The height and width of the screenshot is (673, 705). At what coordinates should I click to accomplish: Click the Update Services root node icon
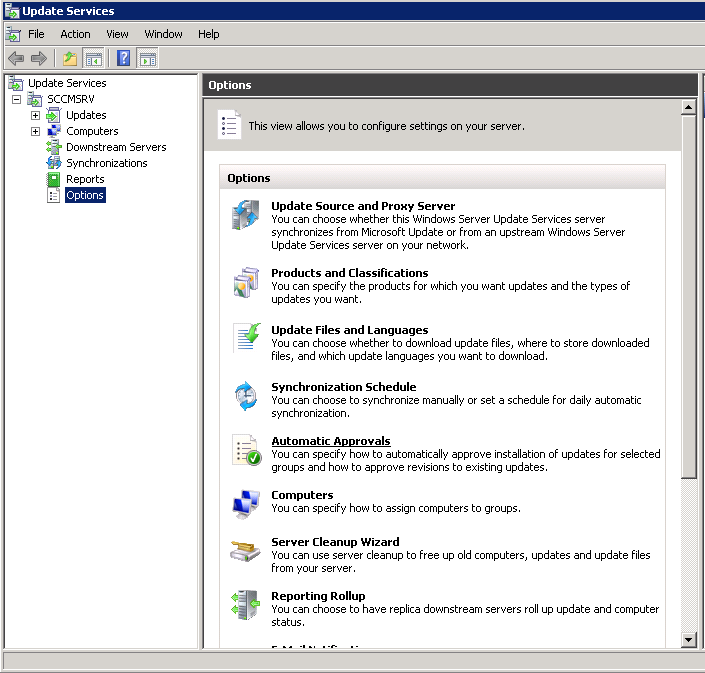(15, 83)
